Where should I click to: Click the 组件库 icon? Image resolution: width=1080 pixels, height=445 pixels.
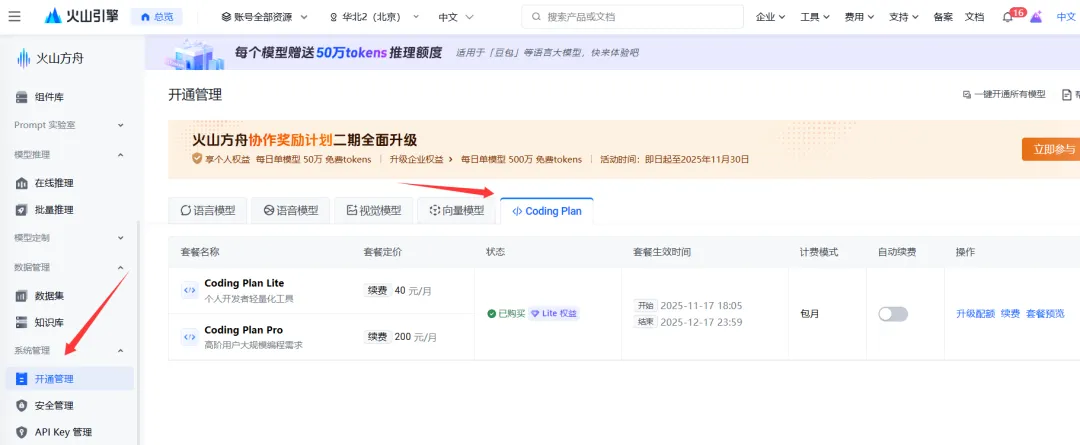coord(22,97)
